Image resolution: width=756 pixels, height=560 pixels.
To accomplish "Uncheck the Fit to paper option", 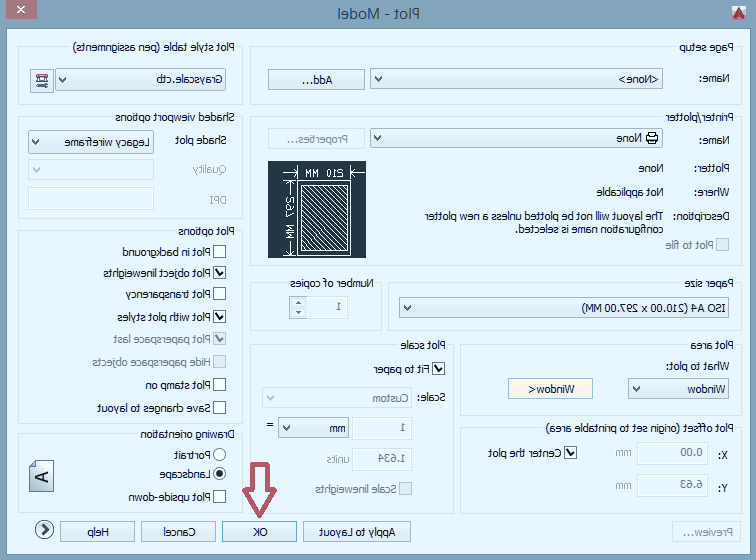I will pyautogui.click(x=439, y=368).
